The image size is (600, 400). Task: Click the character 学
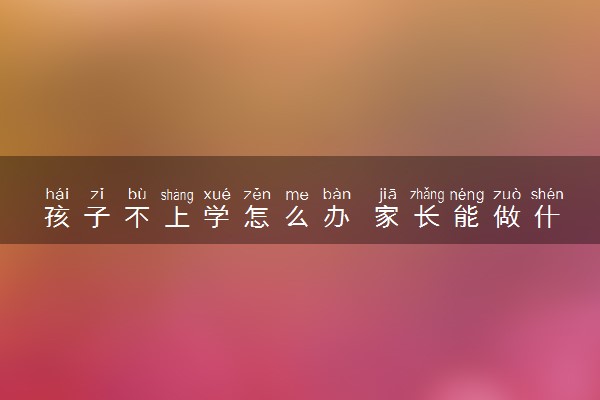[217, 217]
